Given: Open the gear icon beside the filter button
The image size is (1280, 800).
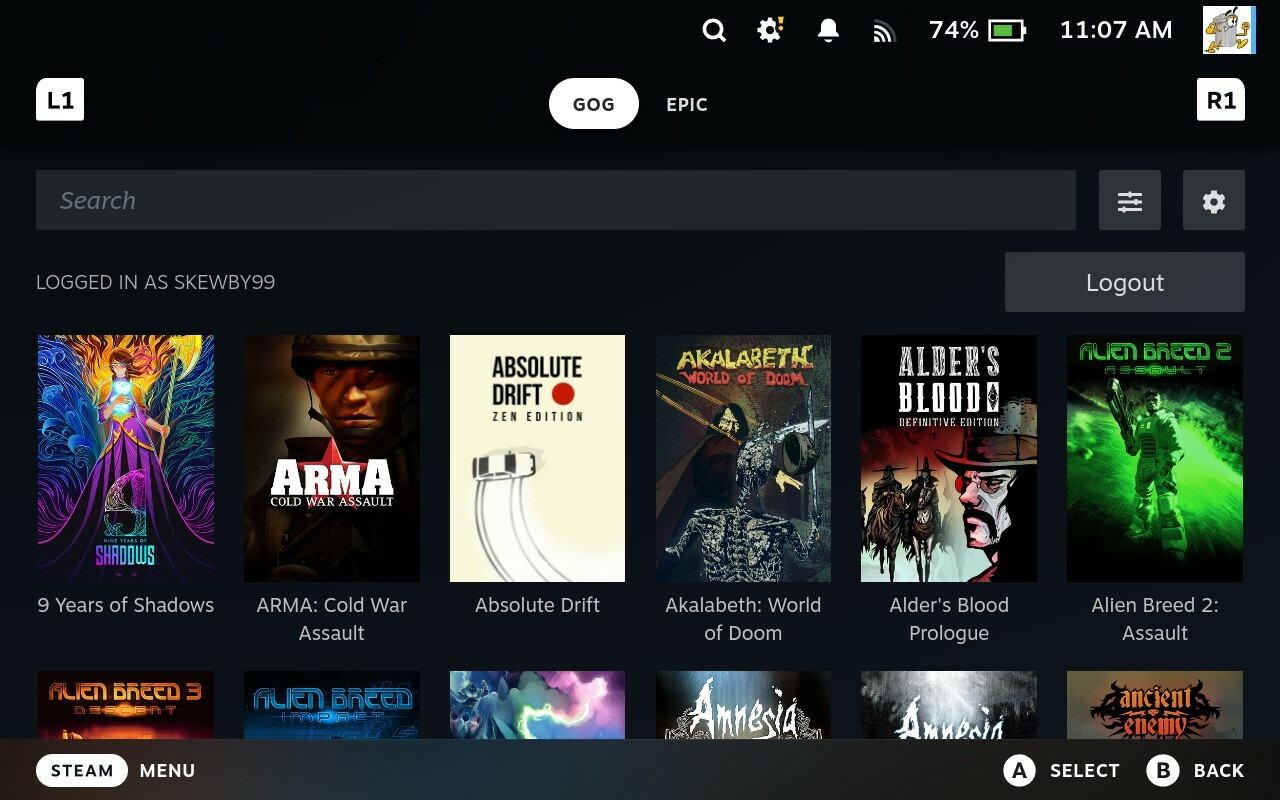Looking at the screenshot, I should point(1214,201).
